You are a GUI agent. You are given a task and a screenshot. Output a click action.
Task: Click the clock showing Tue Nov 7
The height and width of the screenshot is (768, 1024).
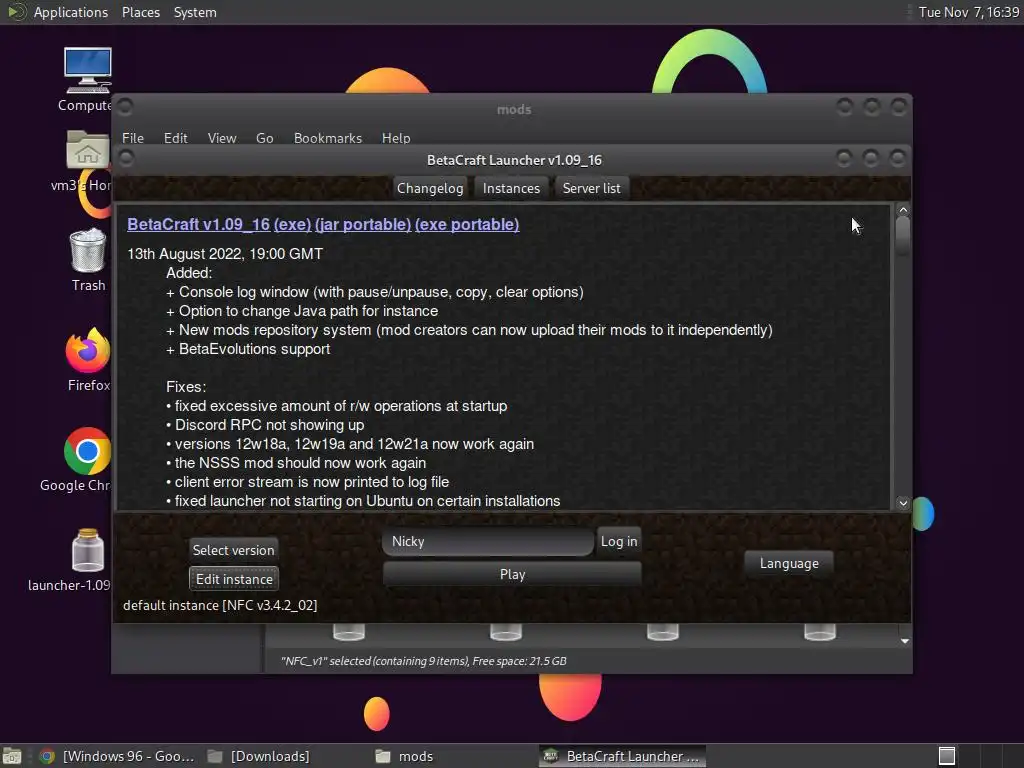(x=968, y=12)
